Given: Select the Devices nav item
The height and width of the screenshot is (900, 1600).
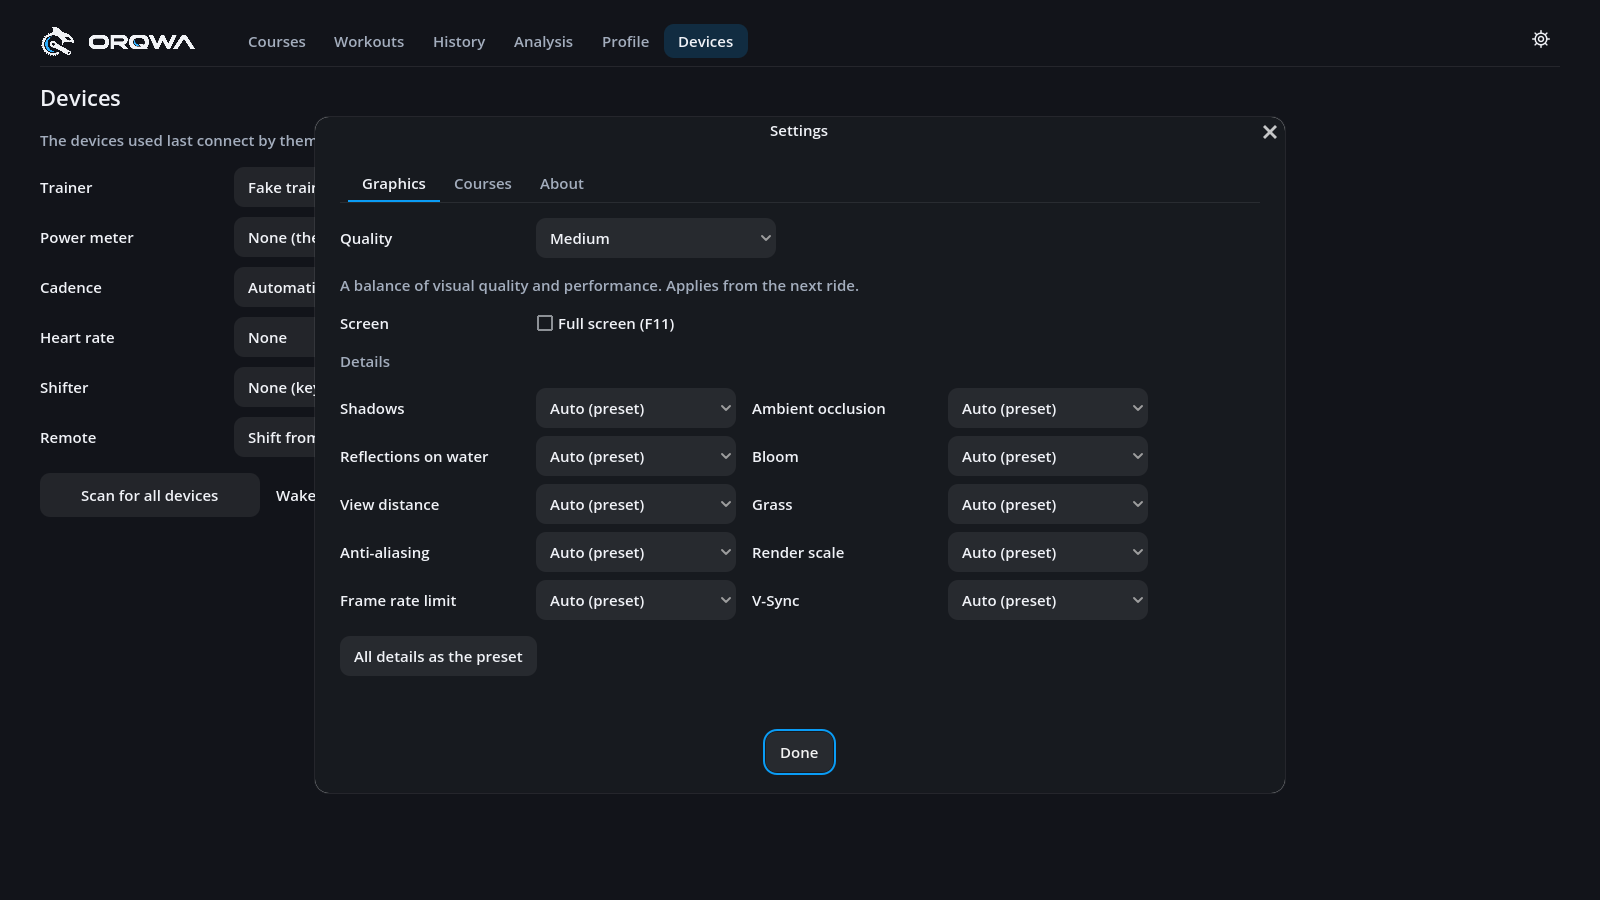Looking at the screenshot, I should 706,41.
